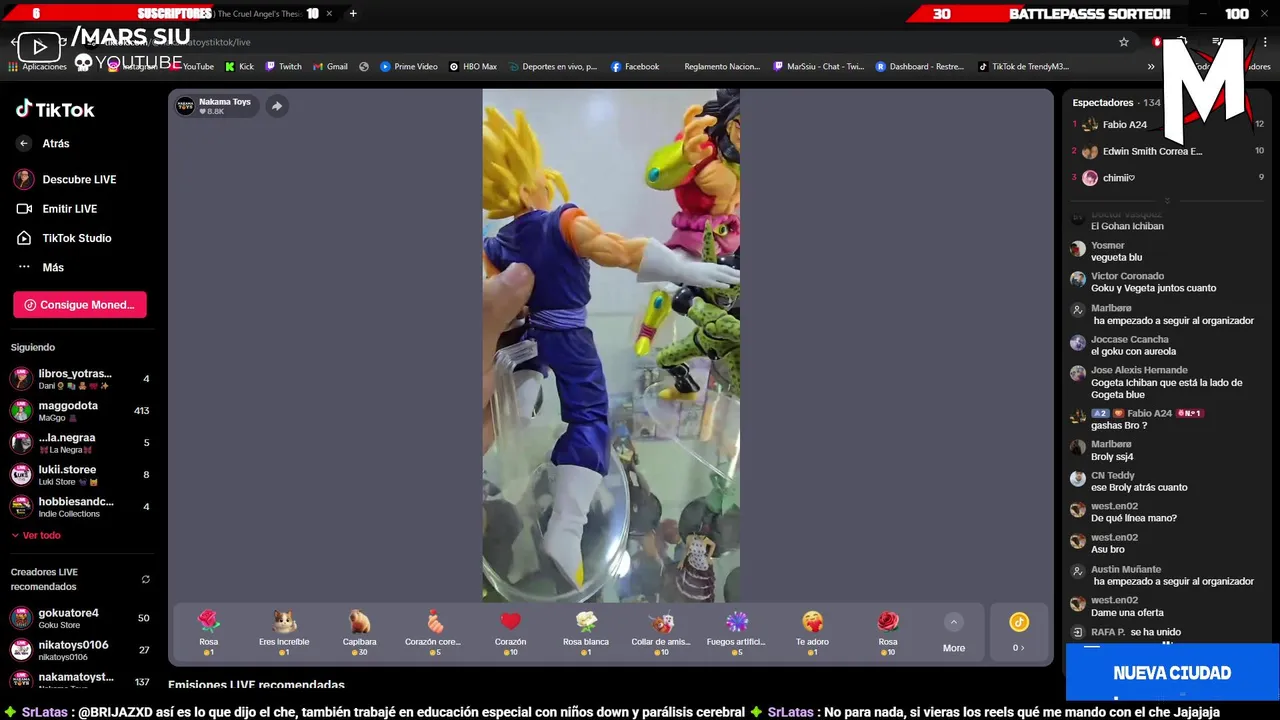Refresh Creadores LIVE recomendados

click(145, 579)
